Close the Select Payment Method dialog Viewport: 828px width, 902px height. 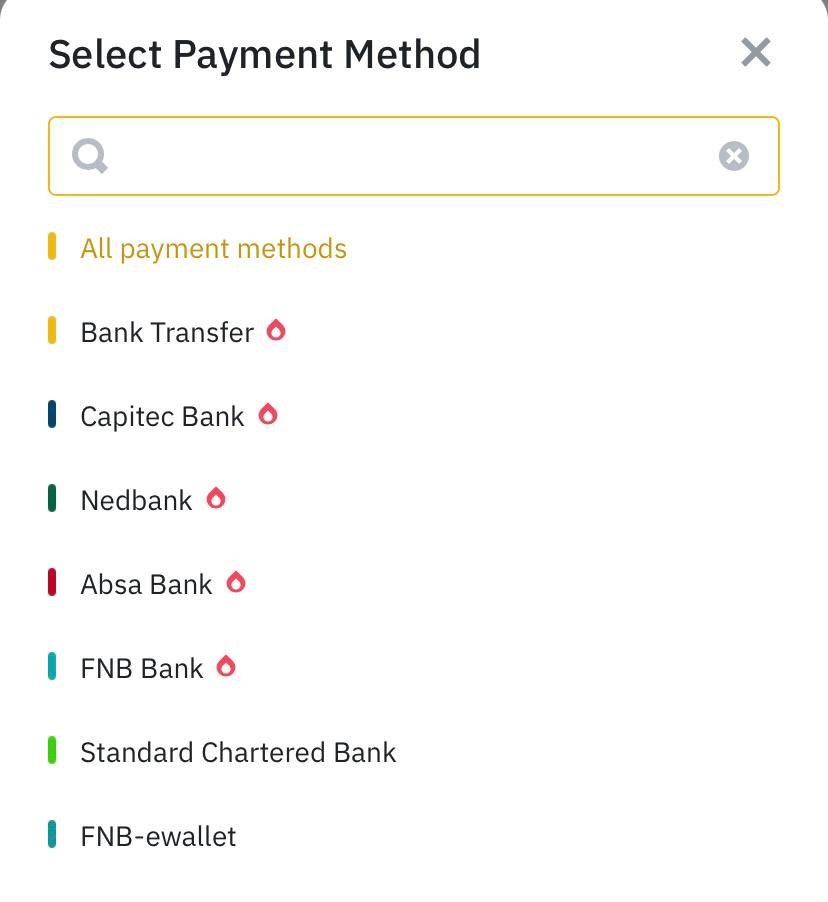coord(756,52)
